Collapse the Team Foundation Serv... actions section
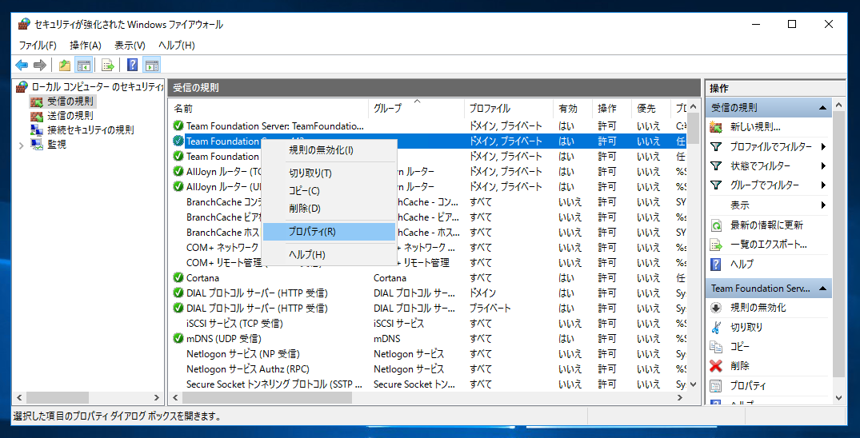Image resolution: width=860 pixels, height=438 pixels. (823, 288)
